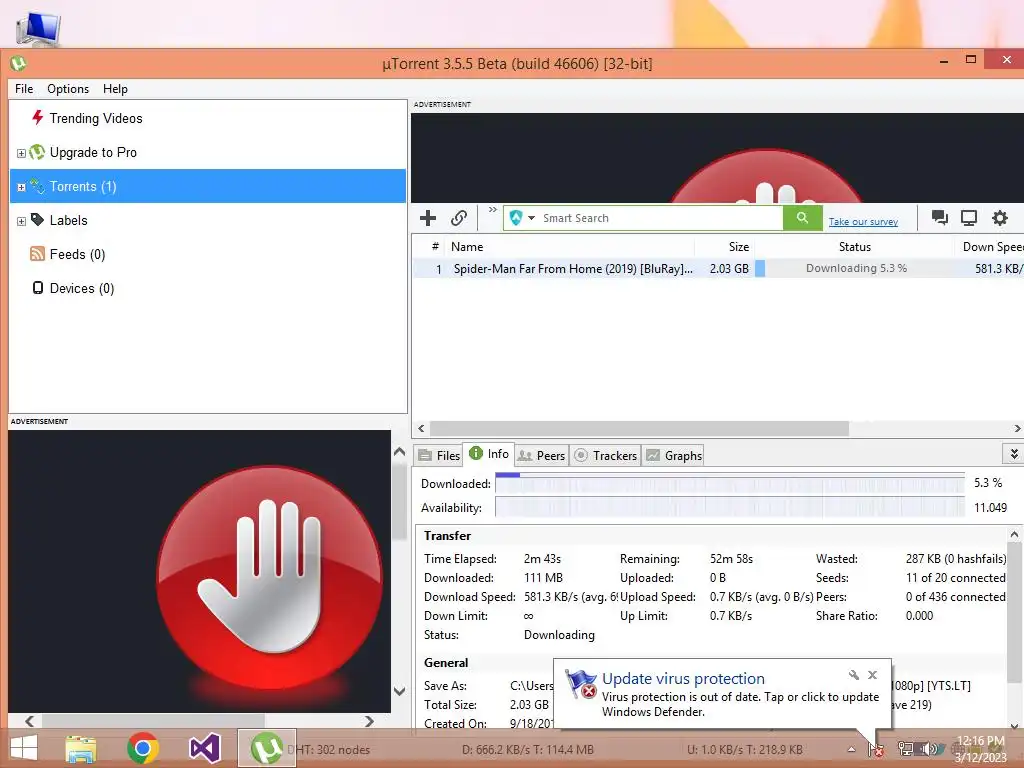The image size is (1024, 768).
Task: Open the Windows Start button
Action: click(24, 748)
